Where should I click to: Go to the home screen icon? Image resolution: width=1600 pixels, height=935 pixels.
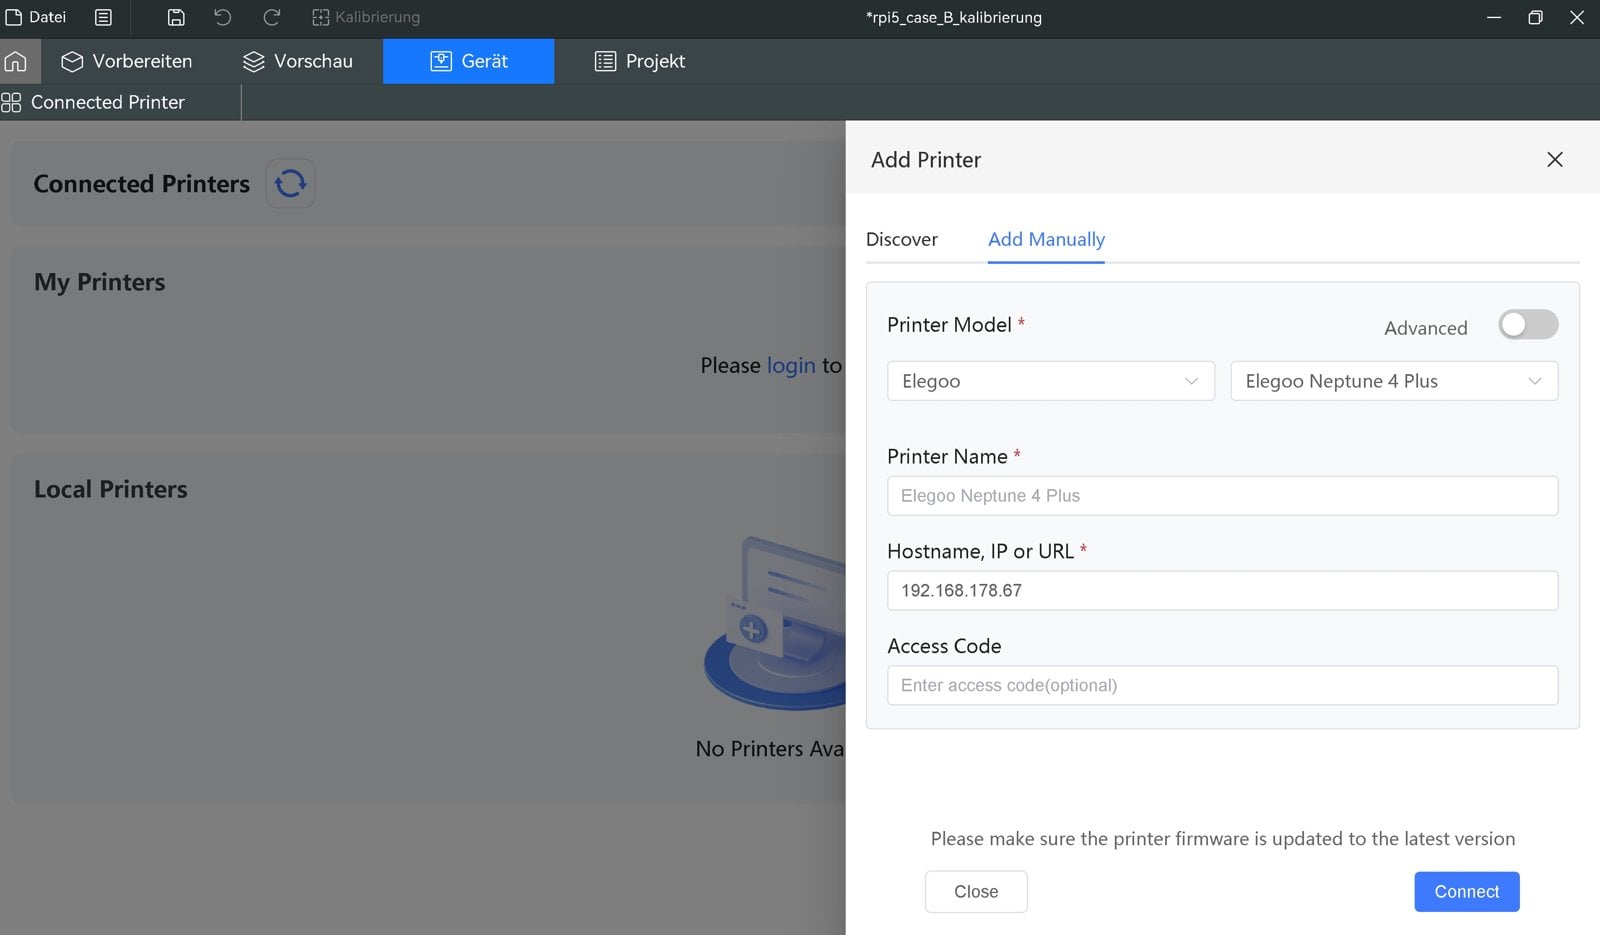coord(16,61)
